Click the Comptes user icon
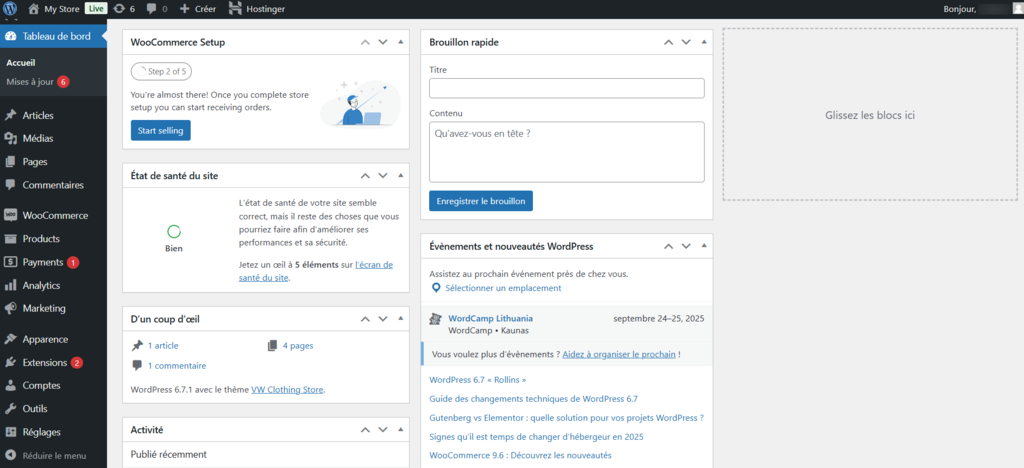This screenshot has height=468, width=1024. click(x=10, y=386)
